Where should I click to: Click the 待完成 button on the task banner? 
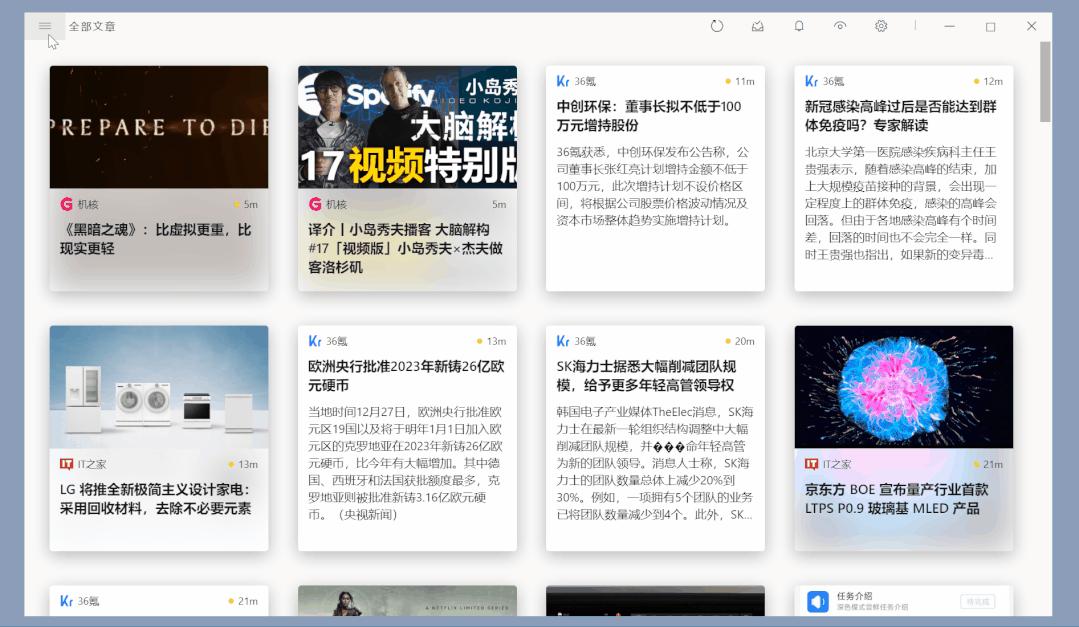tap(977, 599)
